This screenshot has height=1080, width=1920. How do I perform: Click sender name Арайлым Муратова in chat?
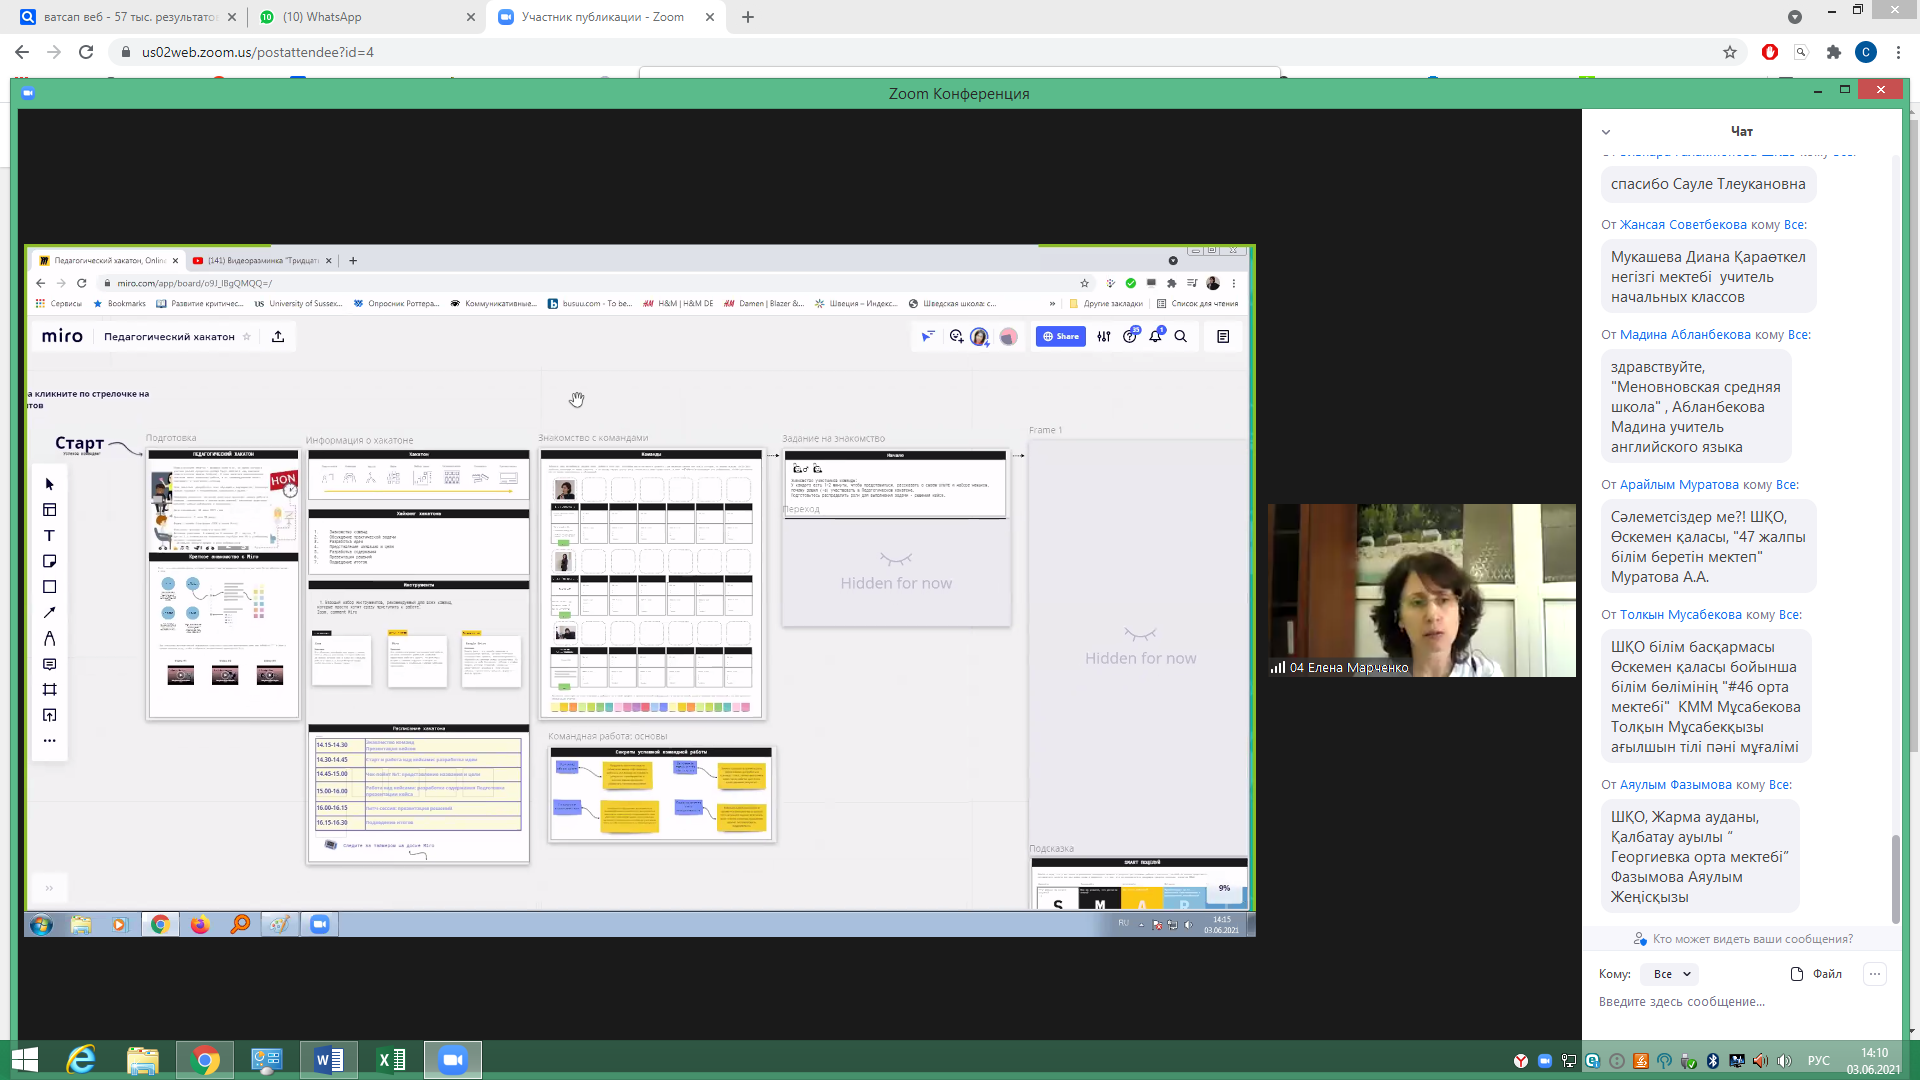[1679, 485]
